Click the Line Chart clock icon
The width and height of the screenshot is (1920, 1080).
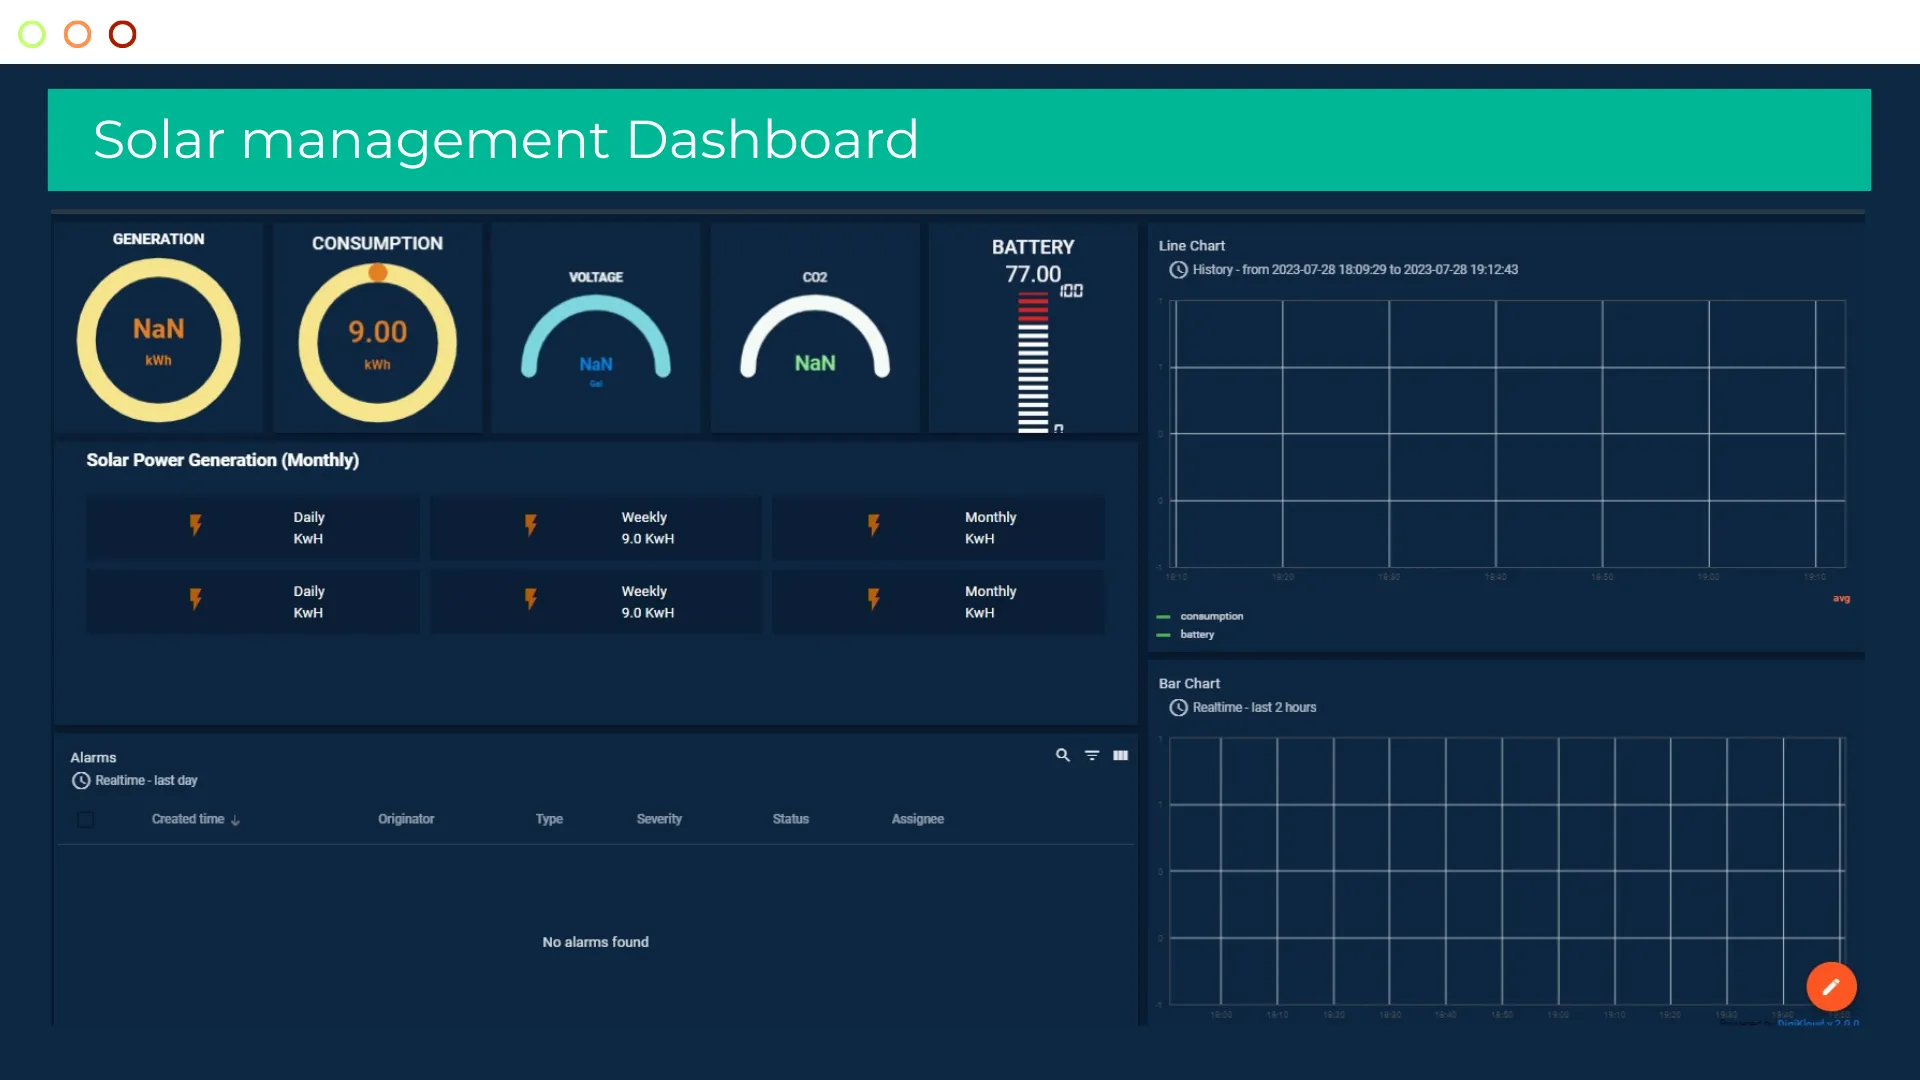1178,270
